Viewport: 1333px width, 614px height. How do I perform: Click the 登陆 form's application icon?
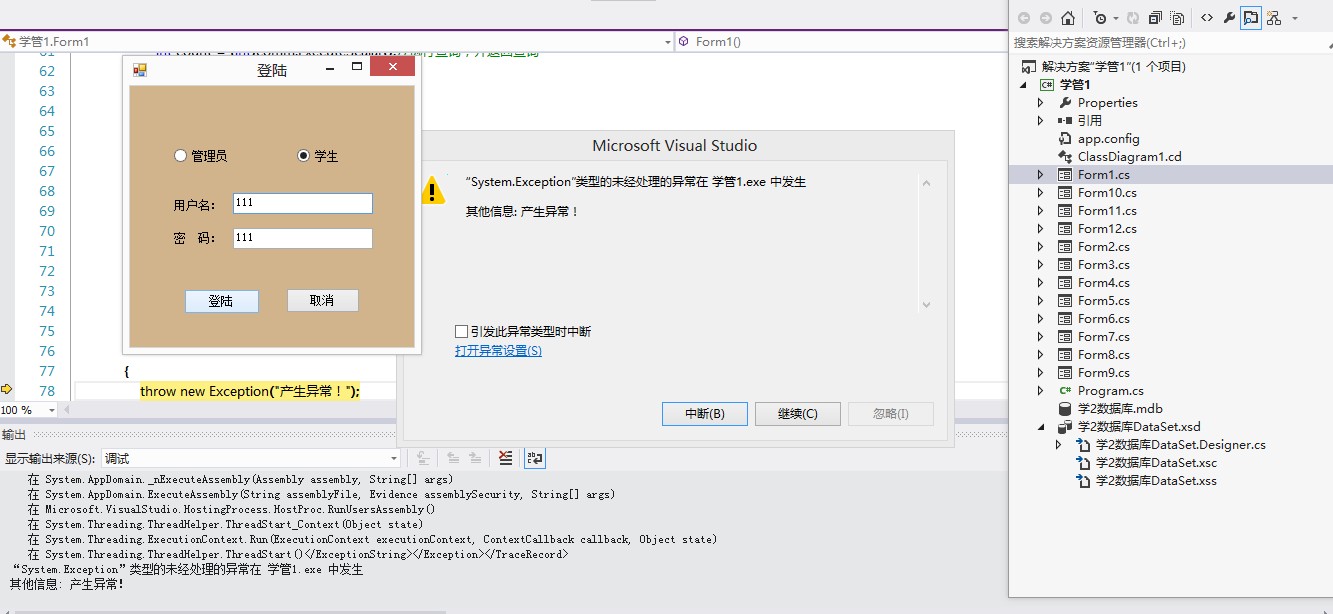tap(140, 70)
